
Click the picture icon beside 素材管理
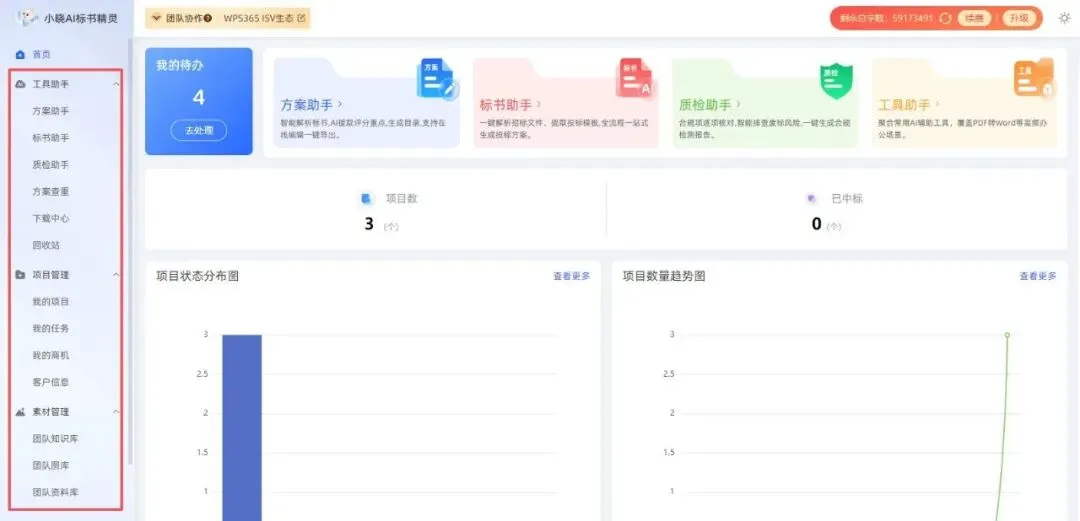(x=21, y=412)
